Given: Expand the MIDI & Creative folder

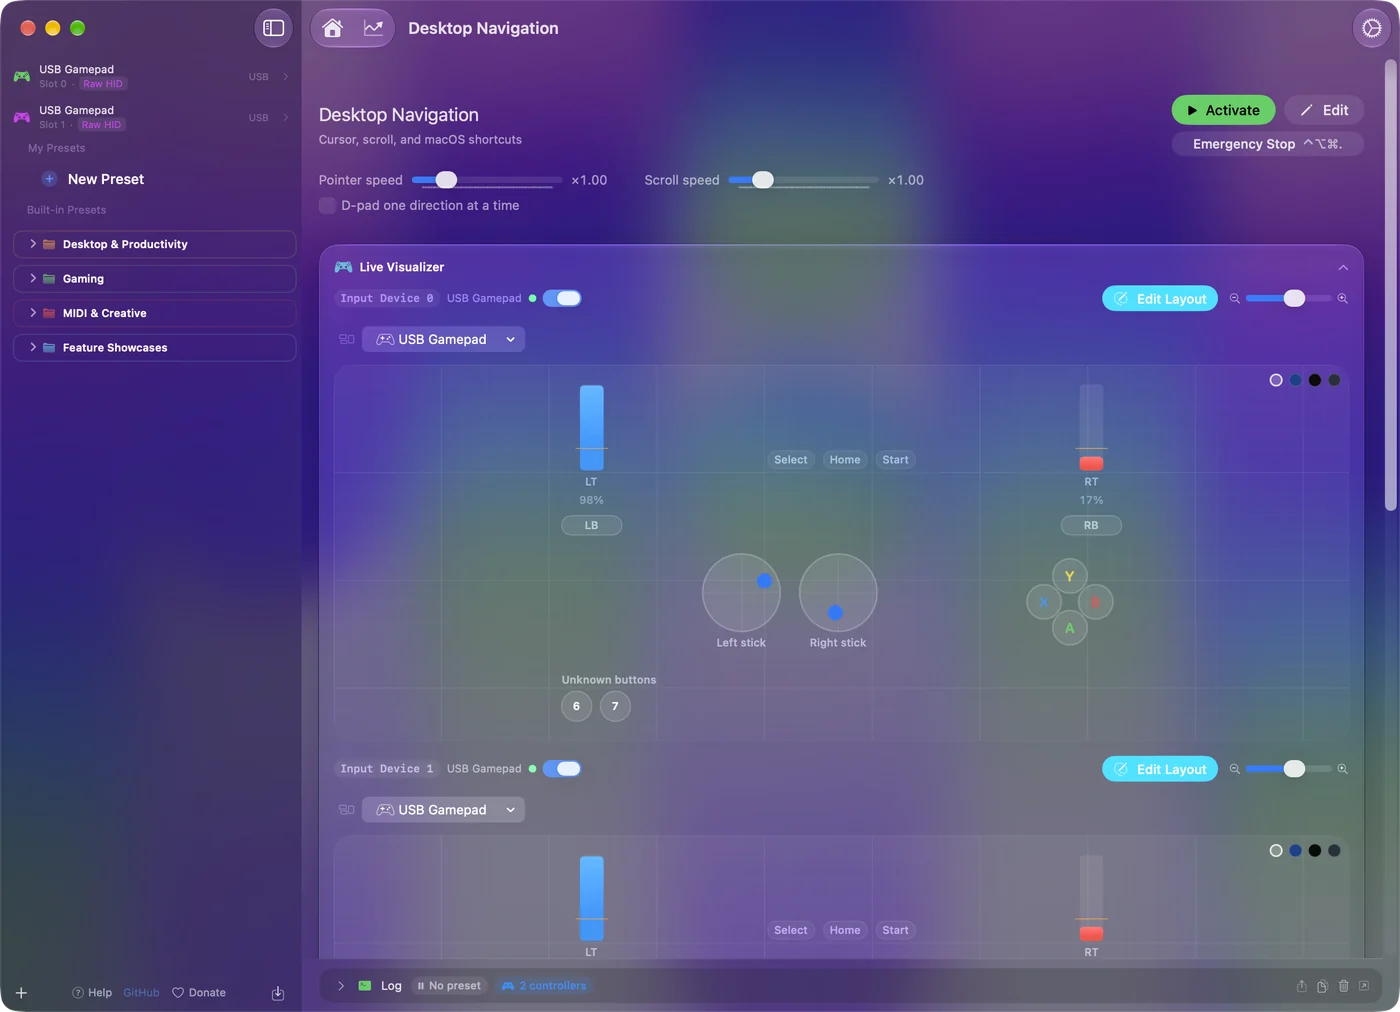Looking at the screenshot, I should coord(155,313).
